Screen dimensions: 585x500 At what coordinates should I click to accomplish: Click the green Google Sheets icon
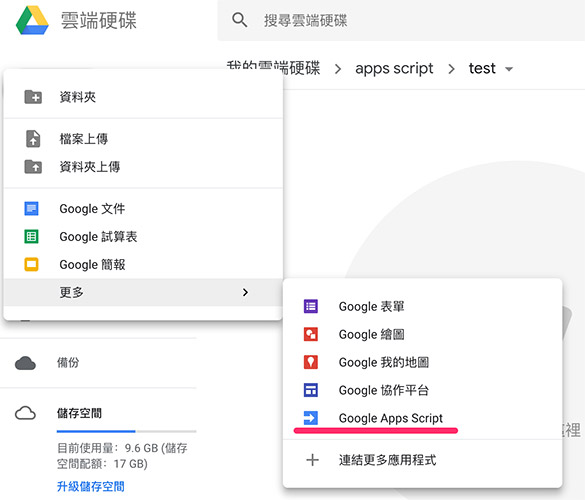(31, 237)
